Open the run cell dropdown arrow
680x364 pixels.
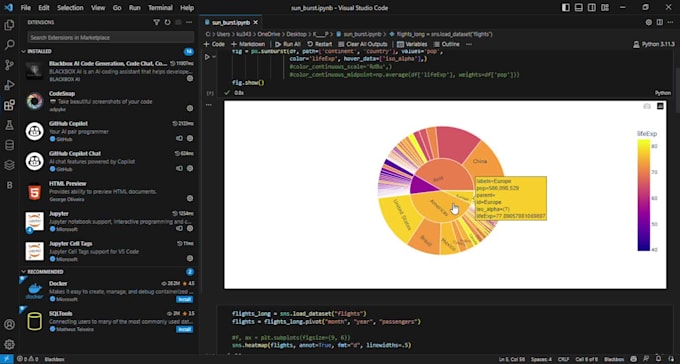tap(214, 56)
